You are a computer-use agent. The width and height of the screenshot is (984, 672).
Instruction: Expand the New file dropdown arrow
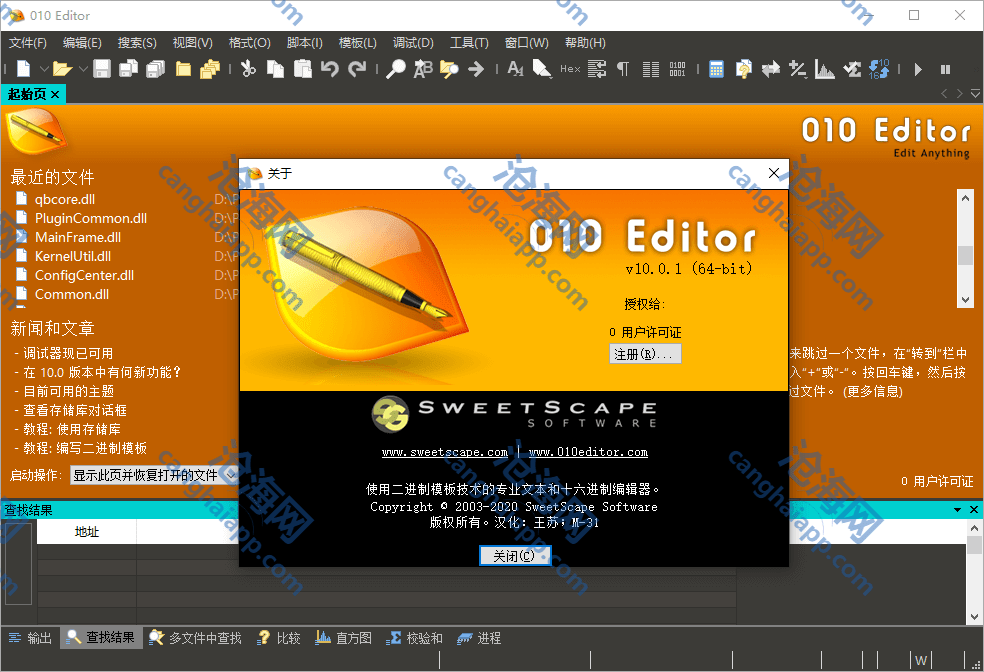42,69
